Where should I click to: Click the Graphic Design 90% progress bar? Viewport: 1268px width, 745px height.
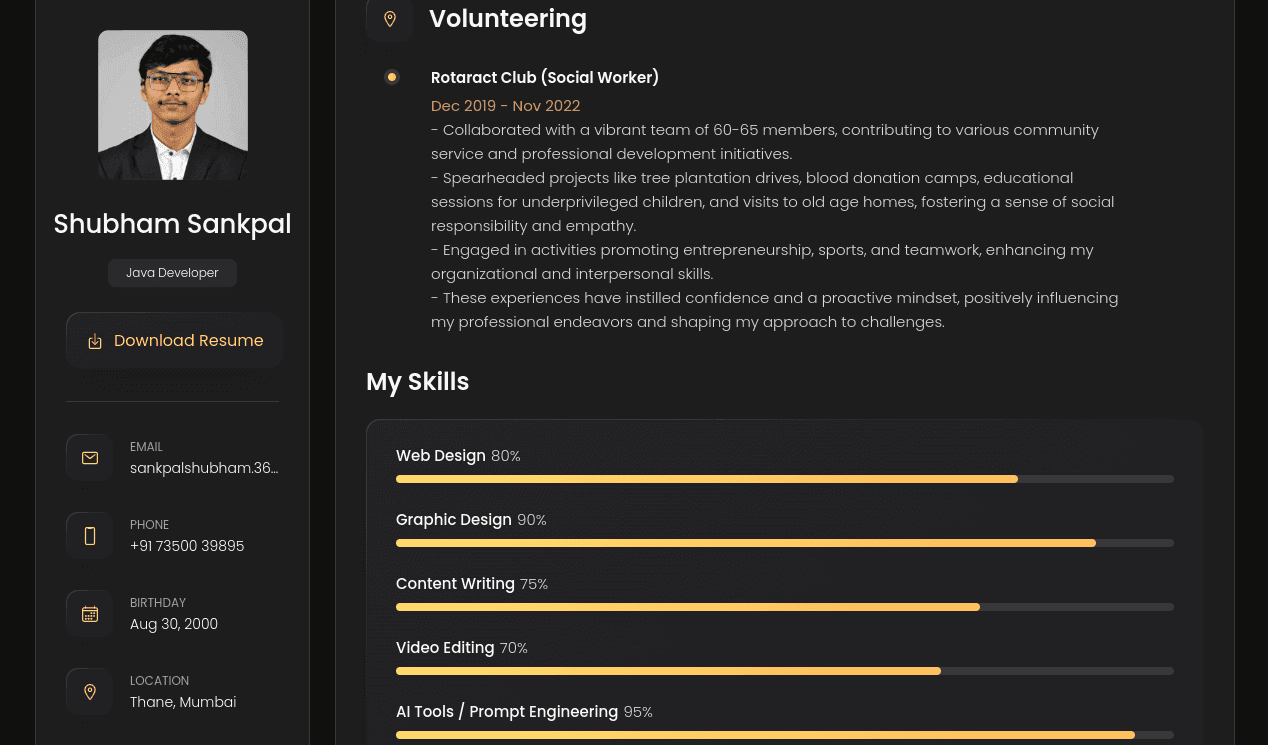coord(785,543)
